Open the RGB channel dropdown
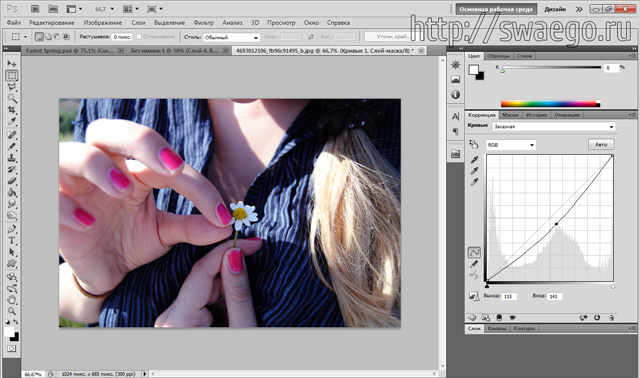The width and height of the screenshot is (640, 378). click(x=511, y=145)
